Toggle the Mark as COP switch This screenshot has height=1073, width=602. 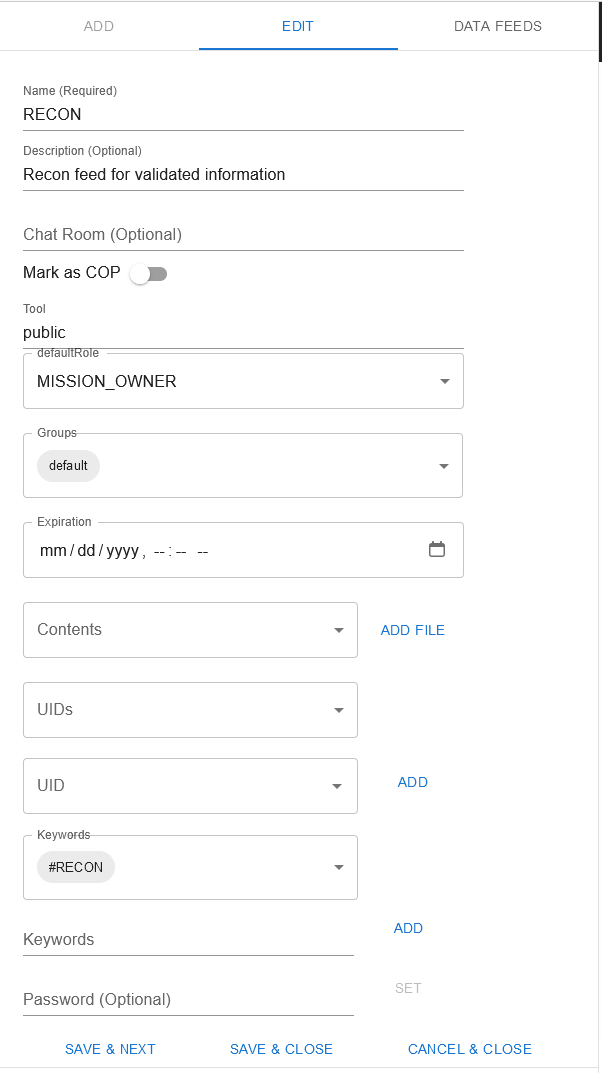pyautogui.click(x=148, y=274)
